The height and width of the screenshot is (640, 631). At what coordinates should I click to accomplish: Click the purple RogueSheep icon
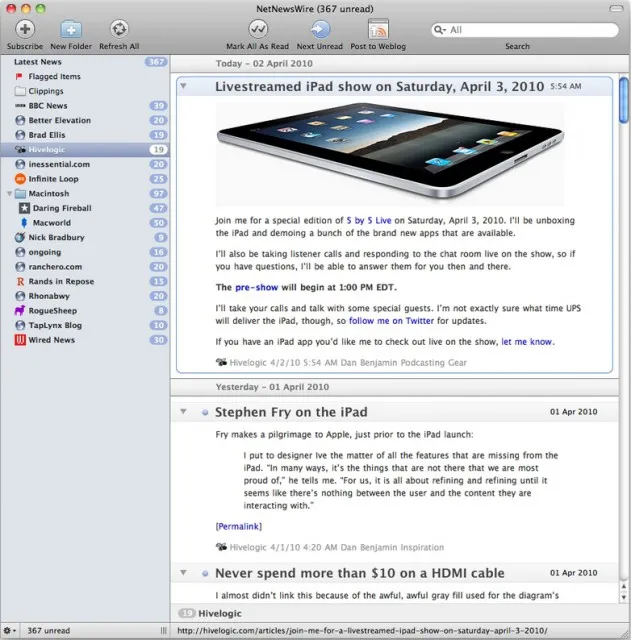point(20,311)
